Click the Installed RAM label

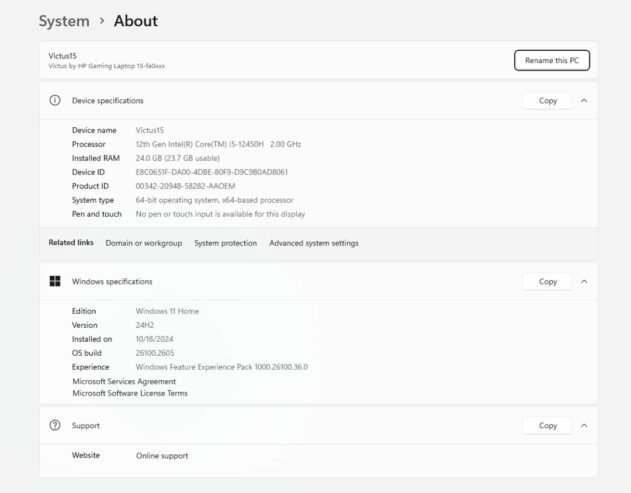click(96, 158)
